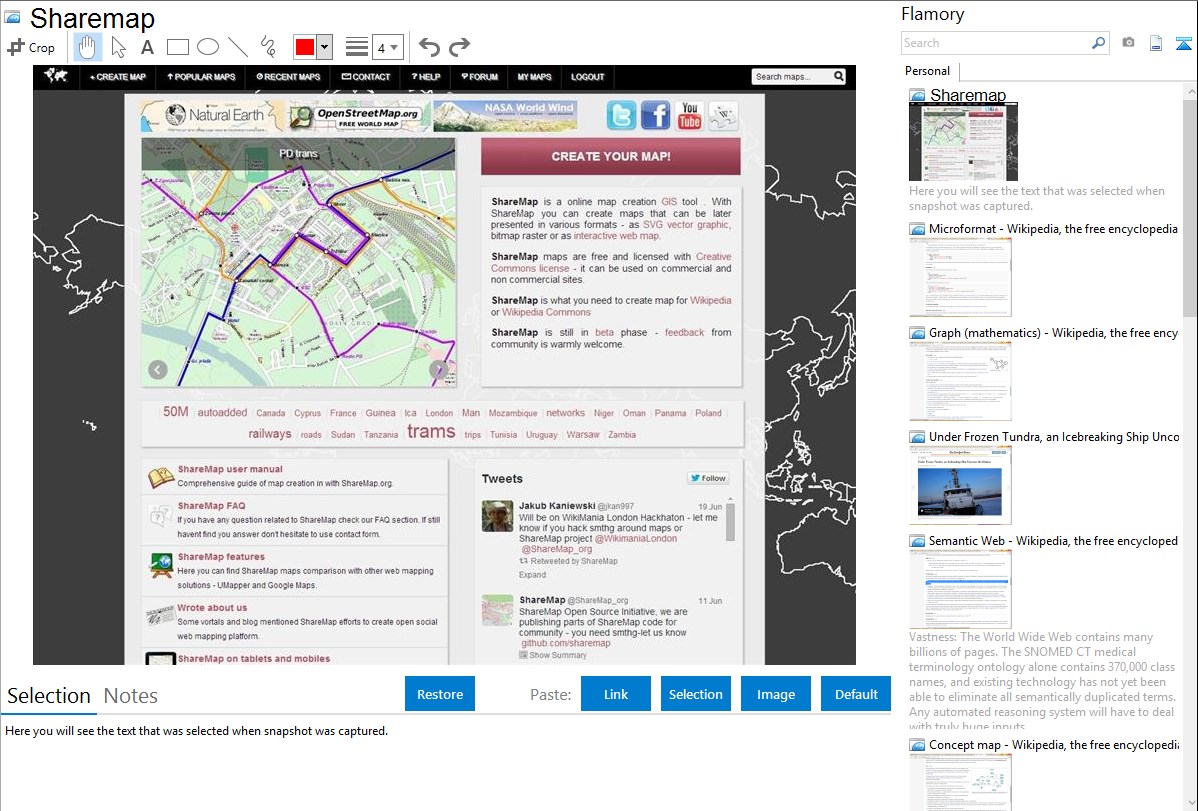Undo the last annotation
Image resolution: width=1198 pixels, height=811 pixels.
[429, 47]
